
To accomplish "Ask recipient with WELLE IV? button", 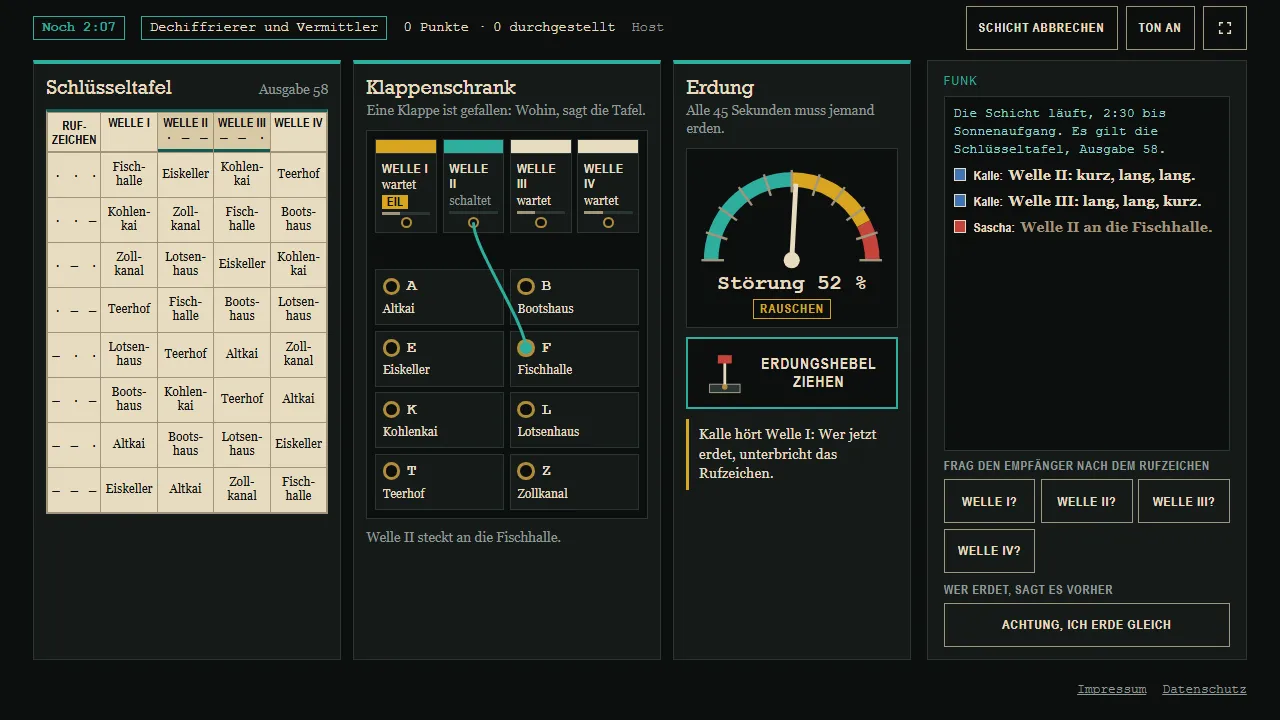I will point(989,551).
